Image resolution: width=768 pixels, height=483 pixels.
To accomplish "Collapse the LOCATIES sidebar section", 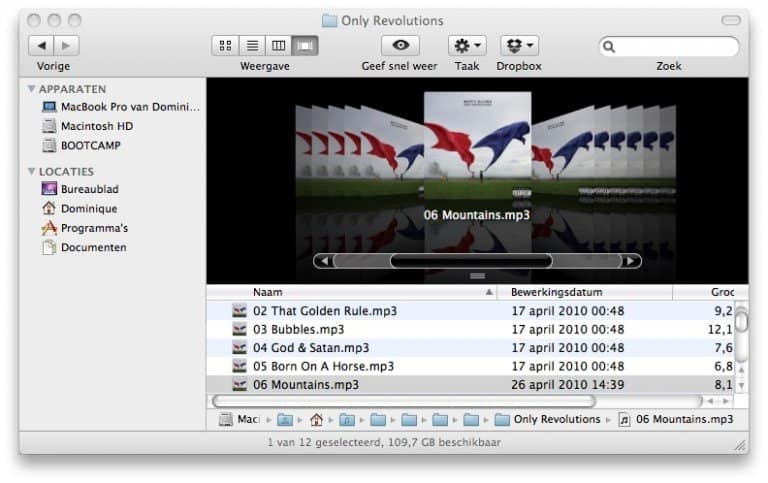I will coord(31,171).
